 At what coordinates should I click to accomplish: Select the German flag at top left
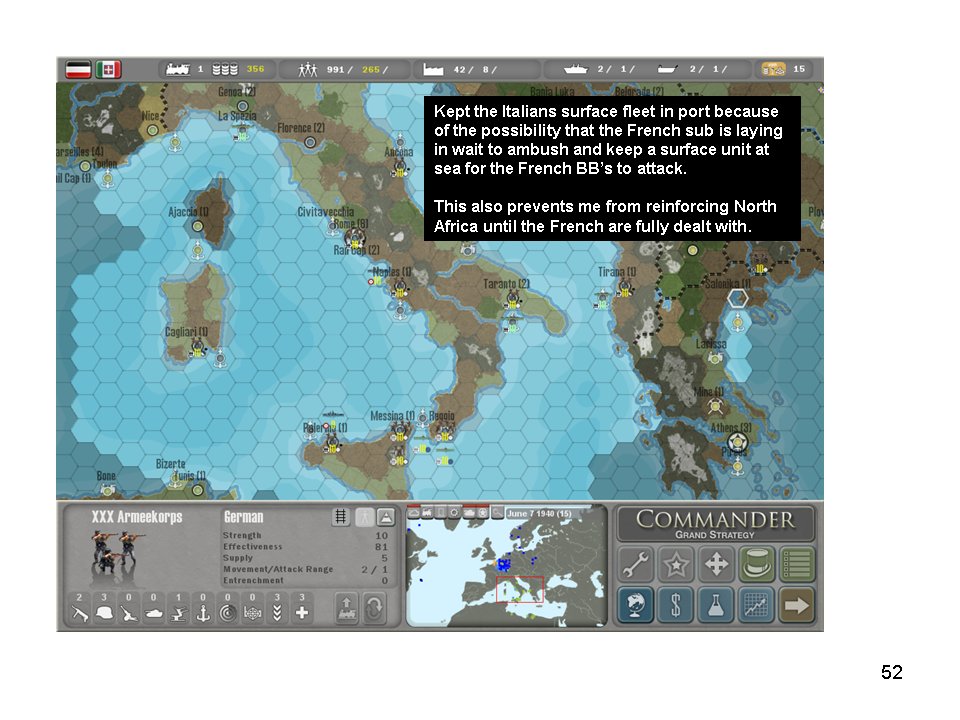79,70
